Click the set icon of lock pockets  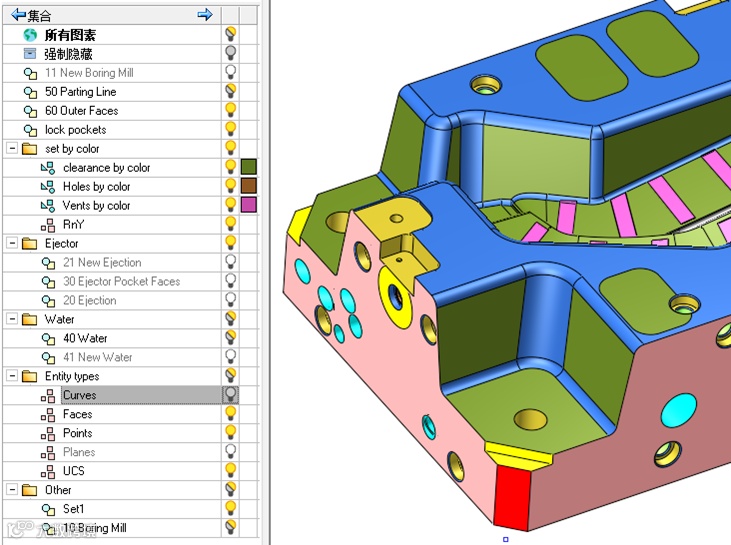(30, 130)
